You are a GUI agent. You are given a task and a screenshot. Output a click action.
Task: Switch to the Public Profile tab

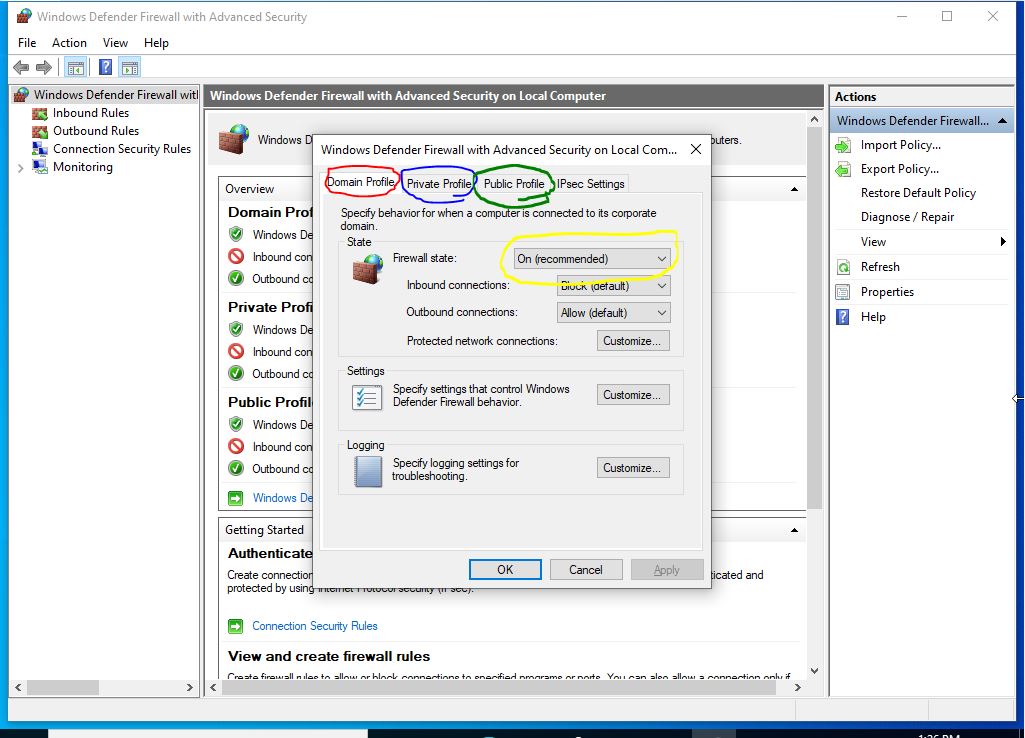[x=514, y=184]
